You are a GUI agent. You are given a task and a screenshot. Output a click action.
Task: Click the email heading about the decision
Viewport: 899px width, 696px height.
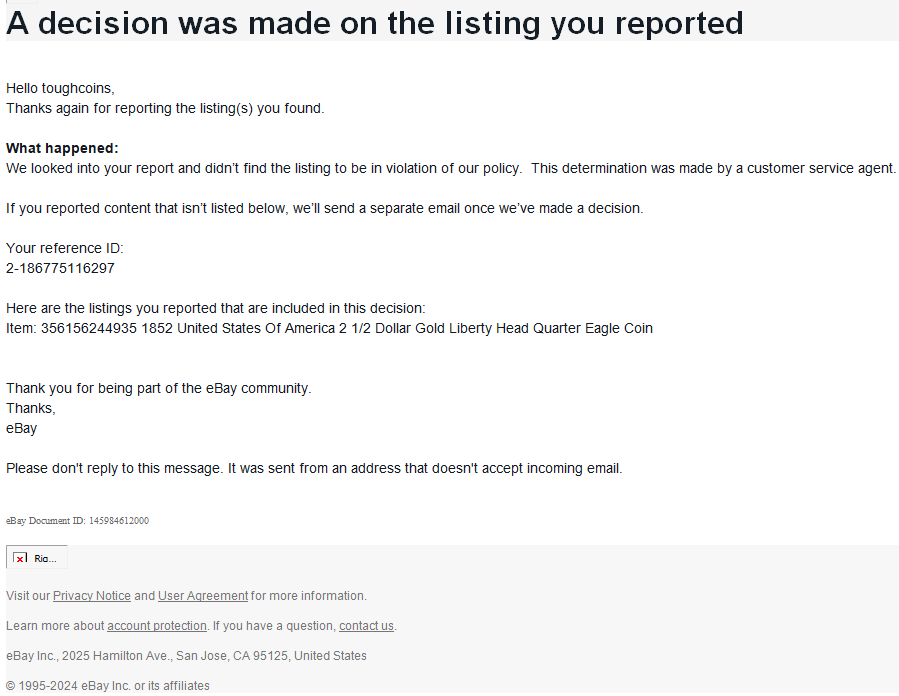[x=375, y=22]
